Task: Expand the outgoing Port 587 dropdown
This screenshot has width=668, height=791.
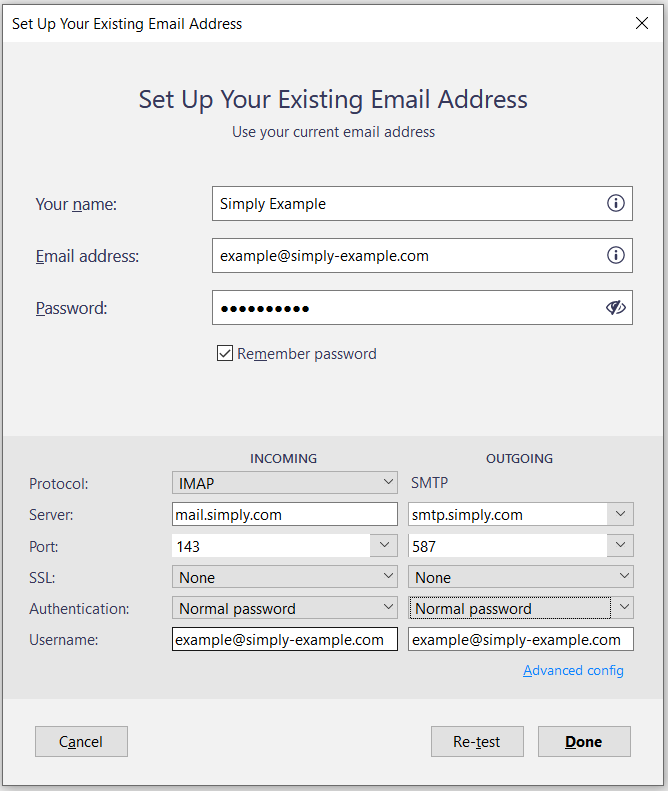Action: point(621,546)
